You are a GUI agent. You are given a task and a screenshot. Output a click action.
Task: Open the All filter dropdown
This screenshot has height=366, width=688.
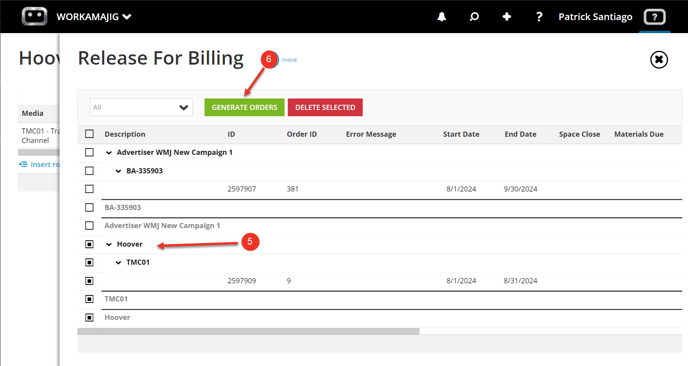pos(141,107)
